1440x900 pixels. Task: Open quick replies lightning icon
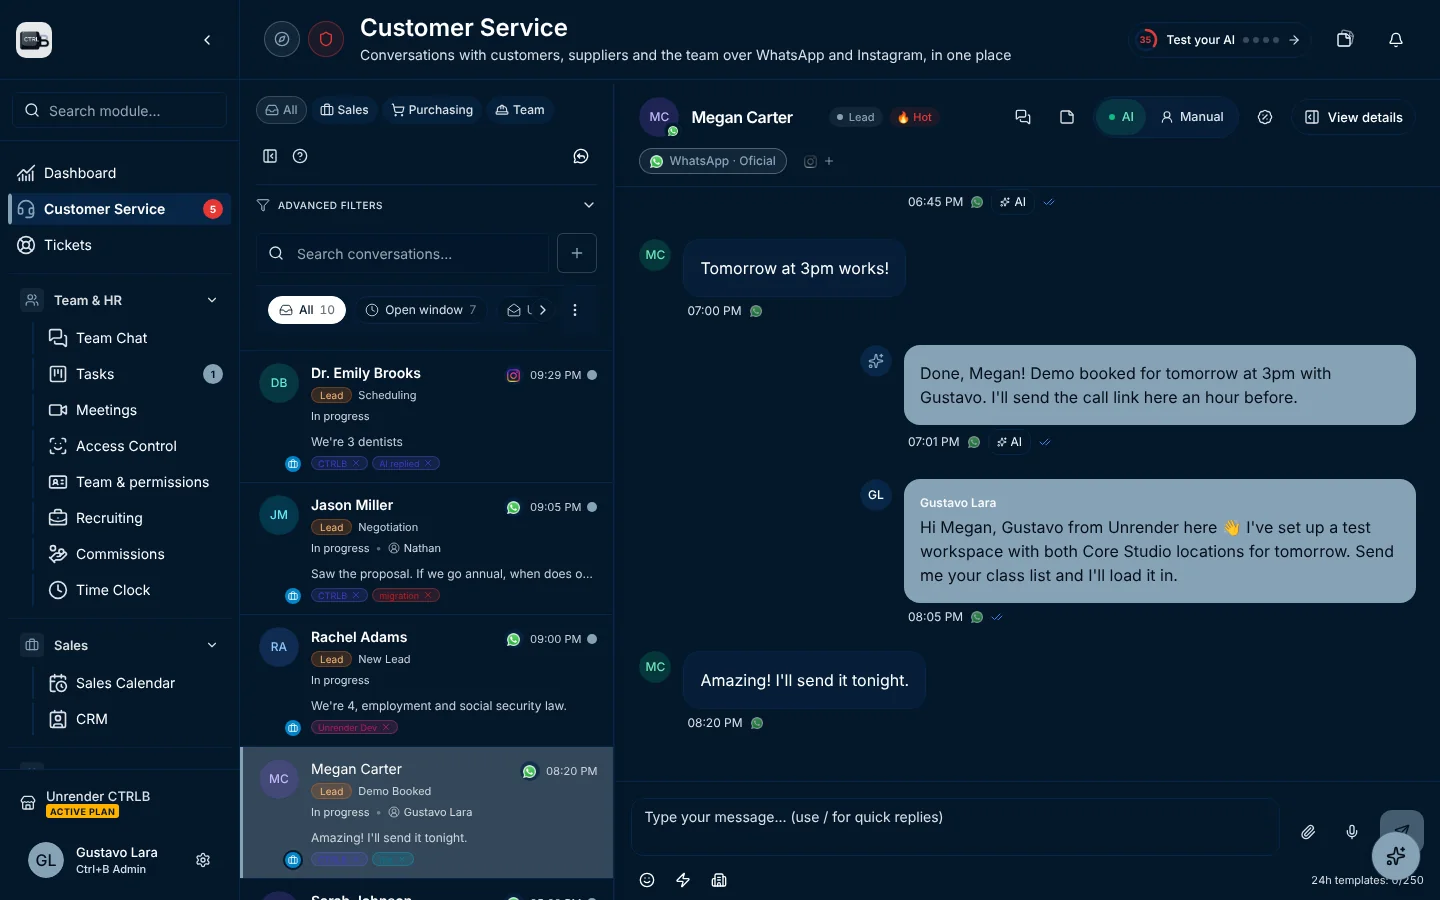pos(683,880)
